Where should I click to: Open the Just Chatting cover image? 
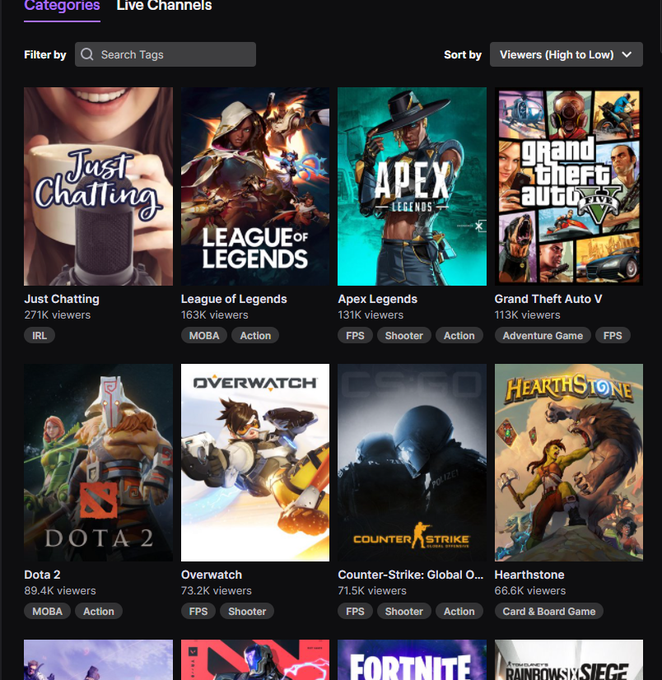coord(98,186)
